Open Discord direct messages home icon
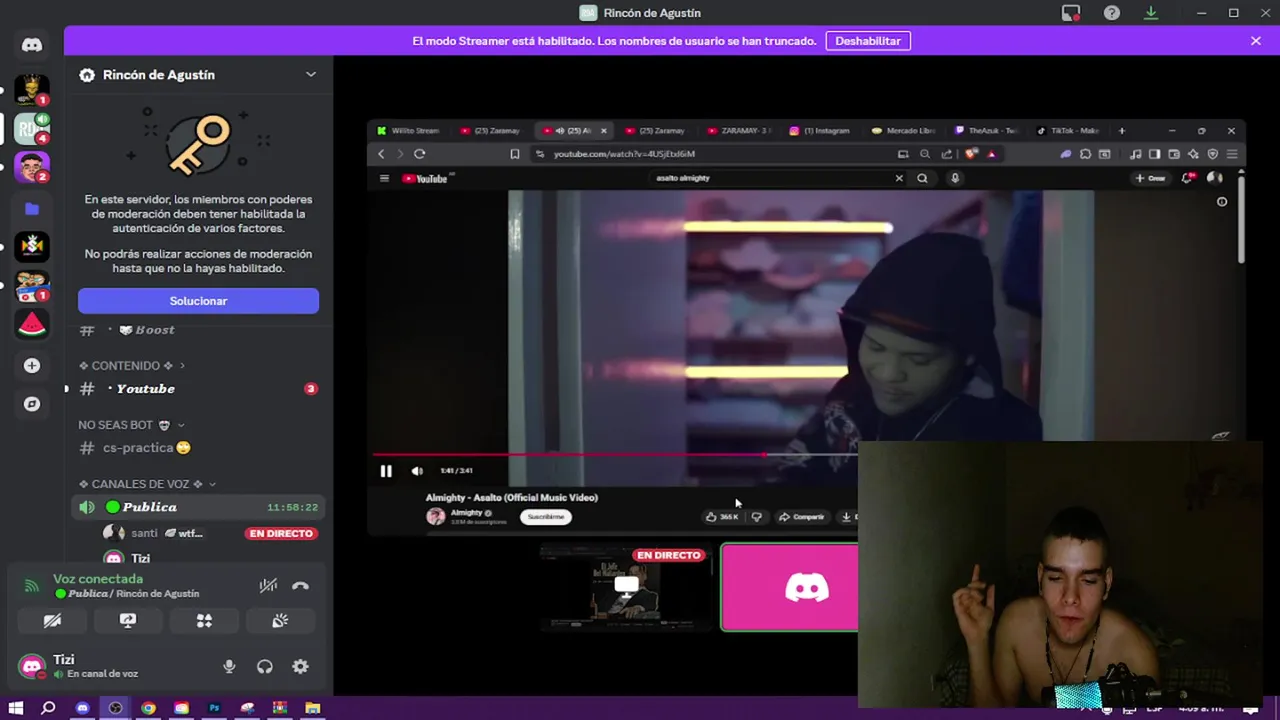Screen dimensions: 1280x720 pyautogui.click(x=32, y=45)
